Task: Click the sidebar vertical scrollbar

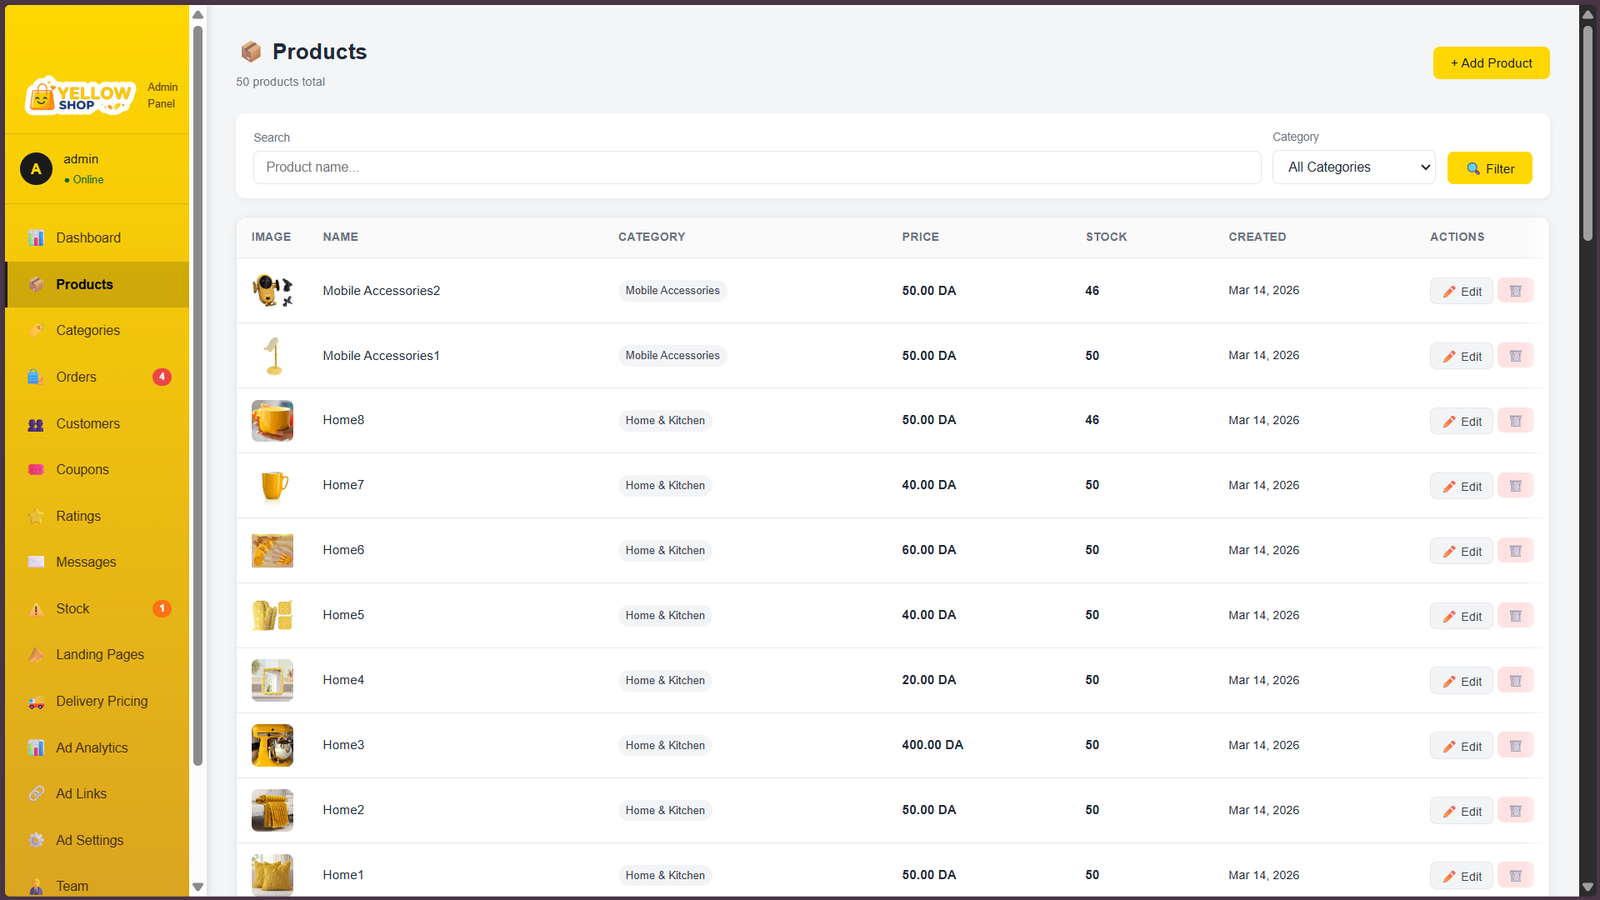Action: click(x=198, y=395)
